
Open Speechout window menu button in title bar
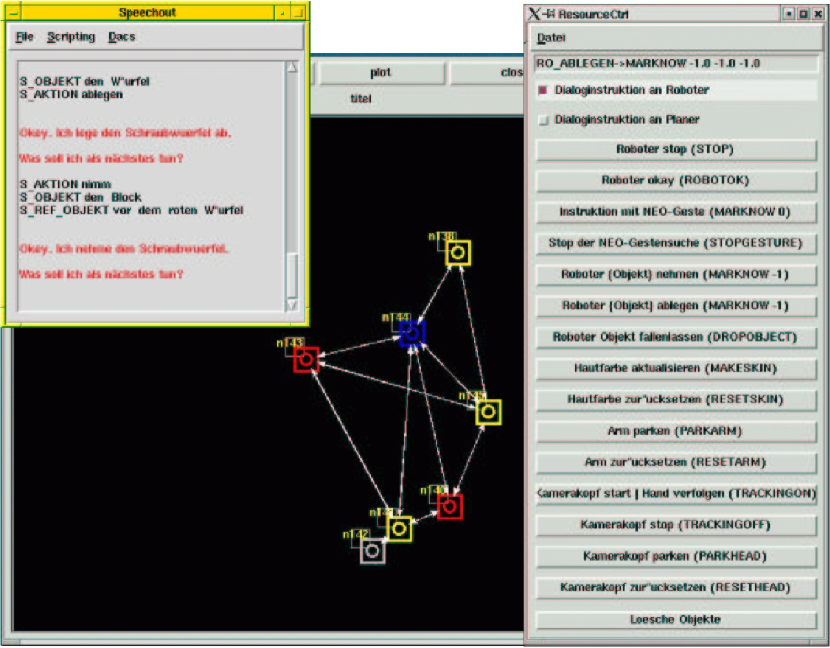pyautogui.click(x=14, y=13)
